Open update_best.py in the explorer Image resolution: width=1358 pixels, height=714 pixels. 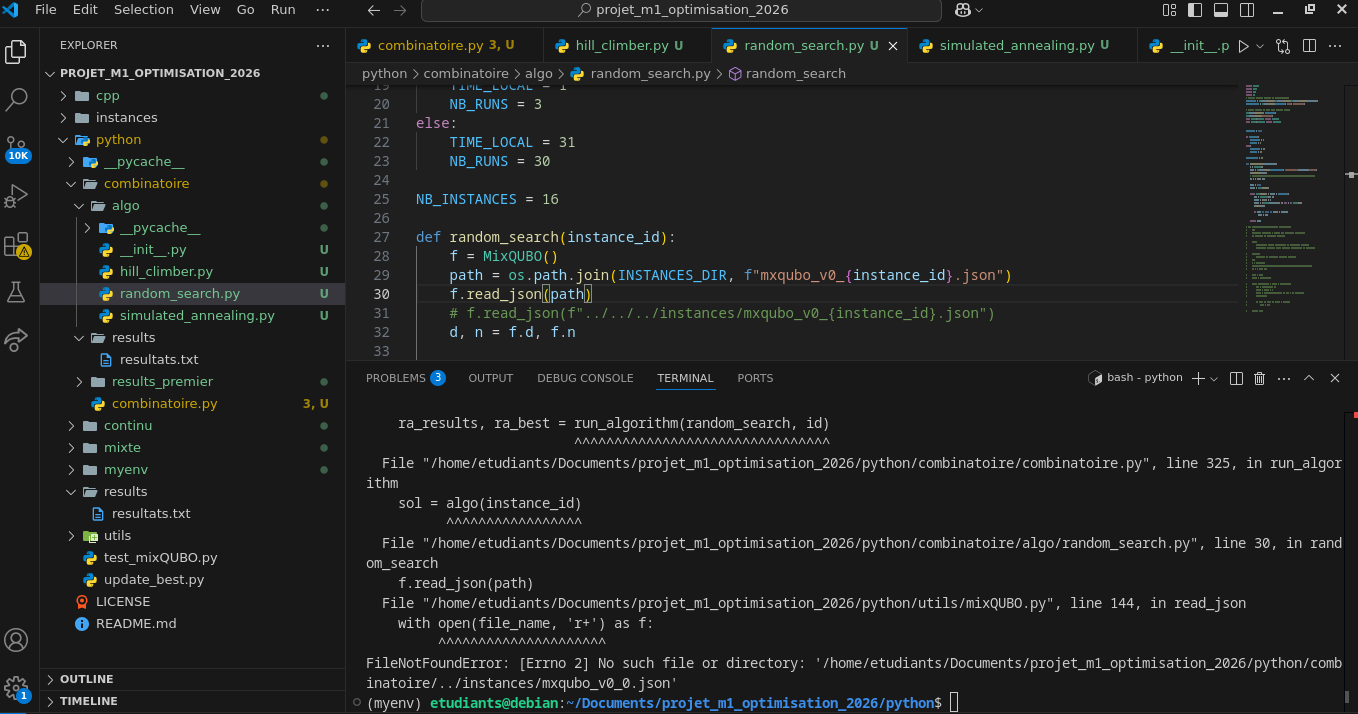point(154,580)
